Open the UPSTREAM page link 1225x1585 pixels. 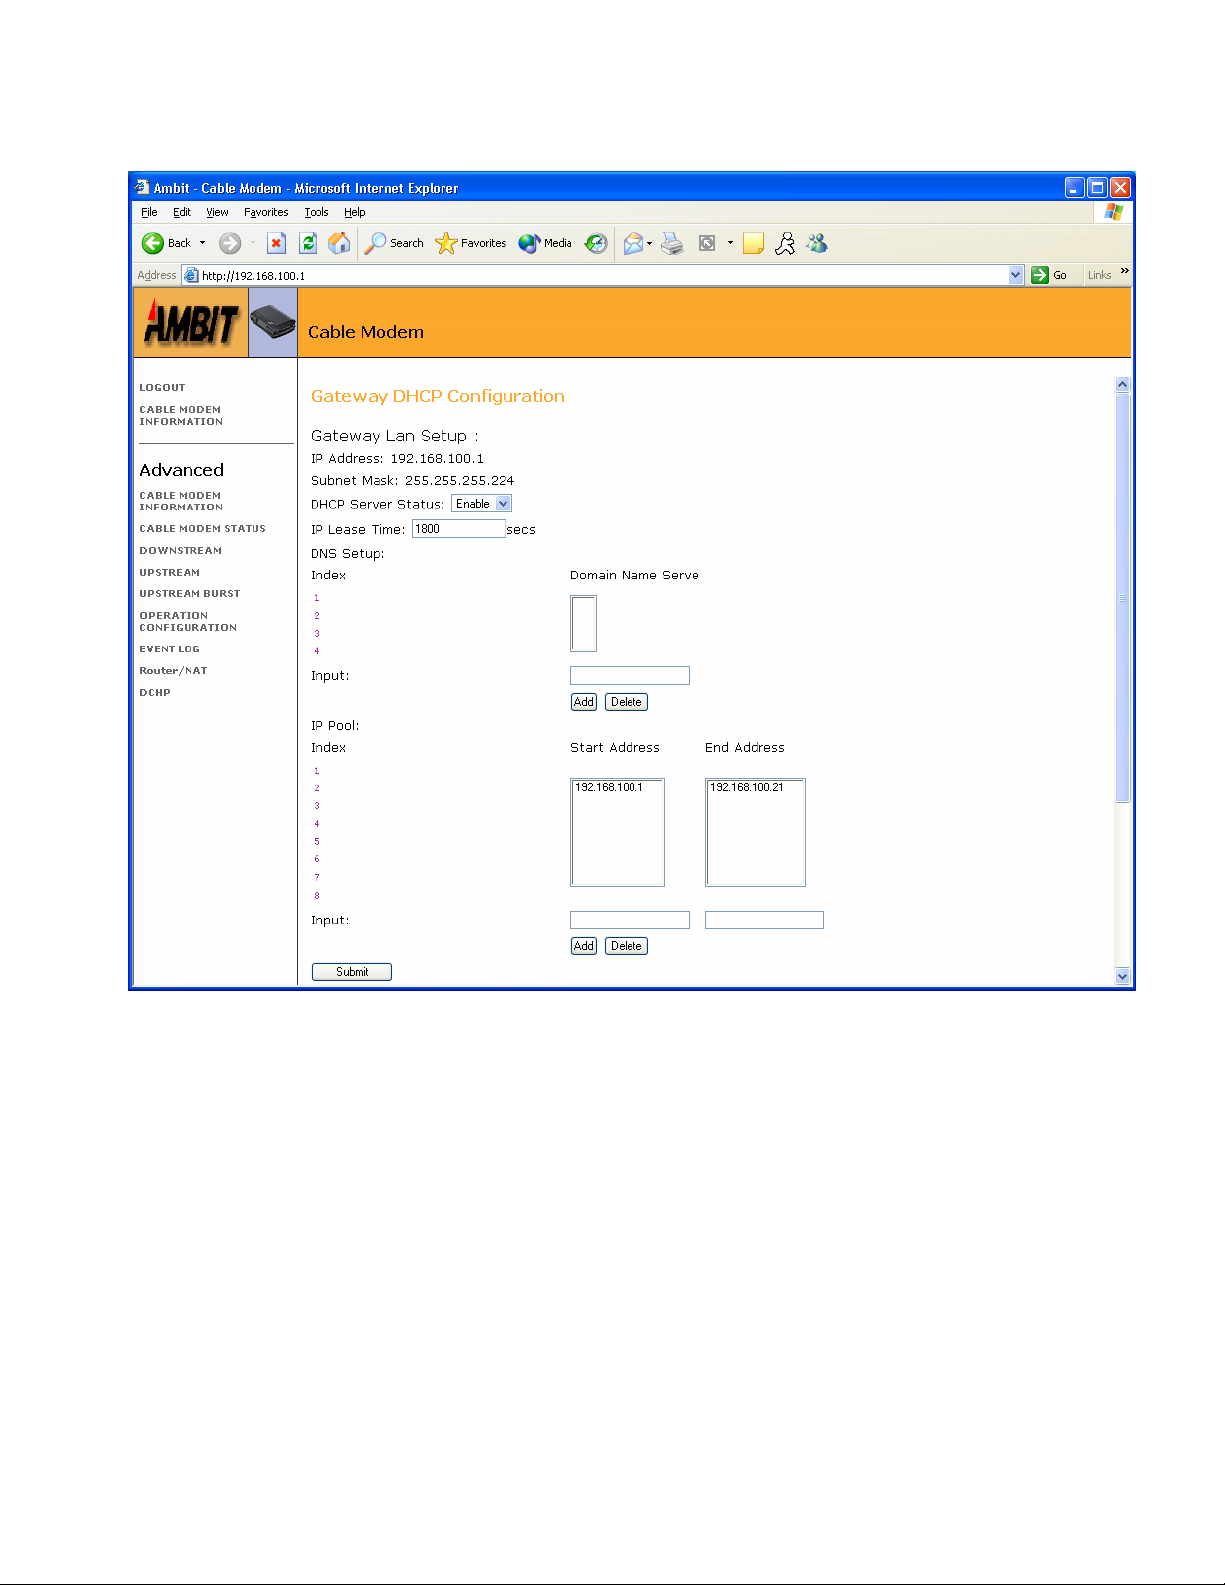pyautogui.click(x=170, y=572)
